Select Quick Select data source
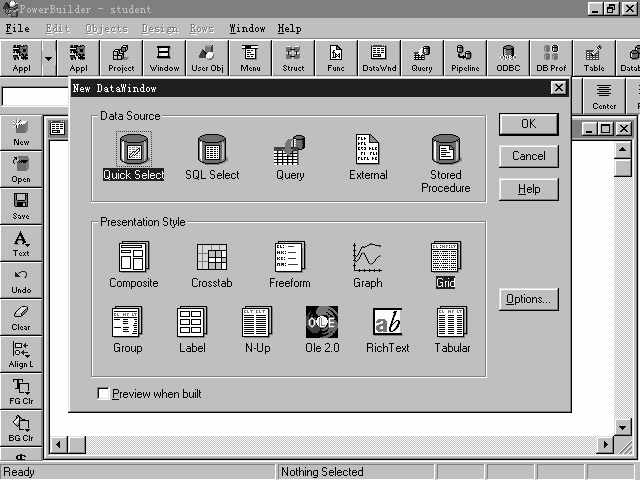The width and height of the screenshot is (640, 480). tap(133, 157)
